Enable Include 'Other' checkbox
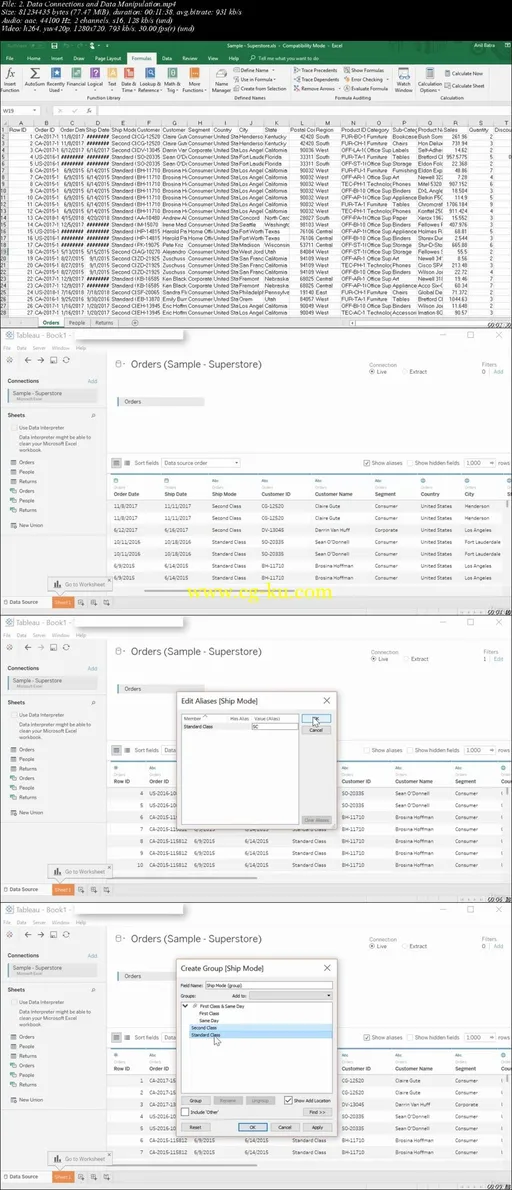This screenshot has width=512, height=1190. [186, 1112]
